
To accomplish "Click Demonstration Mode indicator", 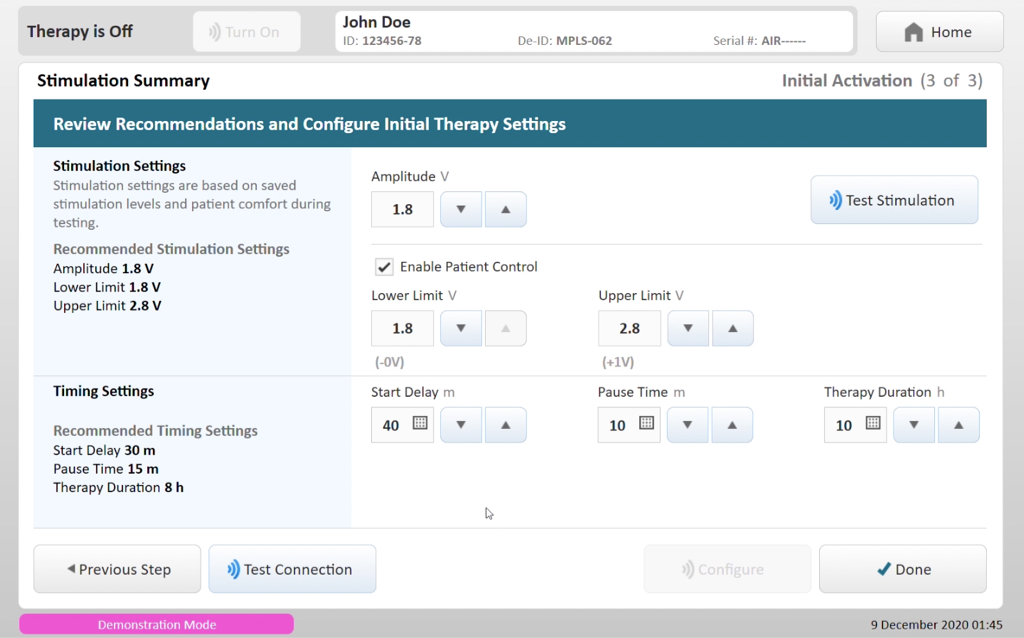I will 157,624.
